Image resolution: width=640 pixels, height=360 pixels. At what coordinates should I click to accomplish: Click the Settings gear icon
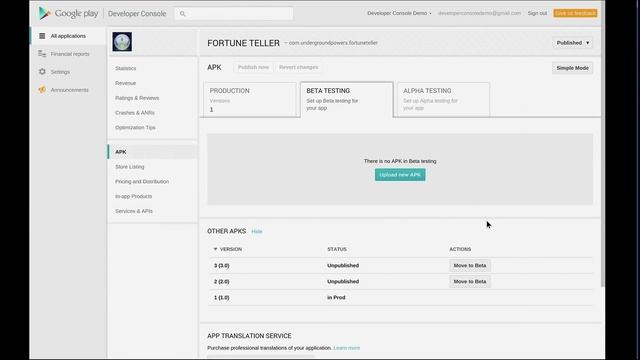click(x=42, y=71)
